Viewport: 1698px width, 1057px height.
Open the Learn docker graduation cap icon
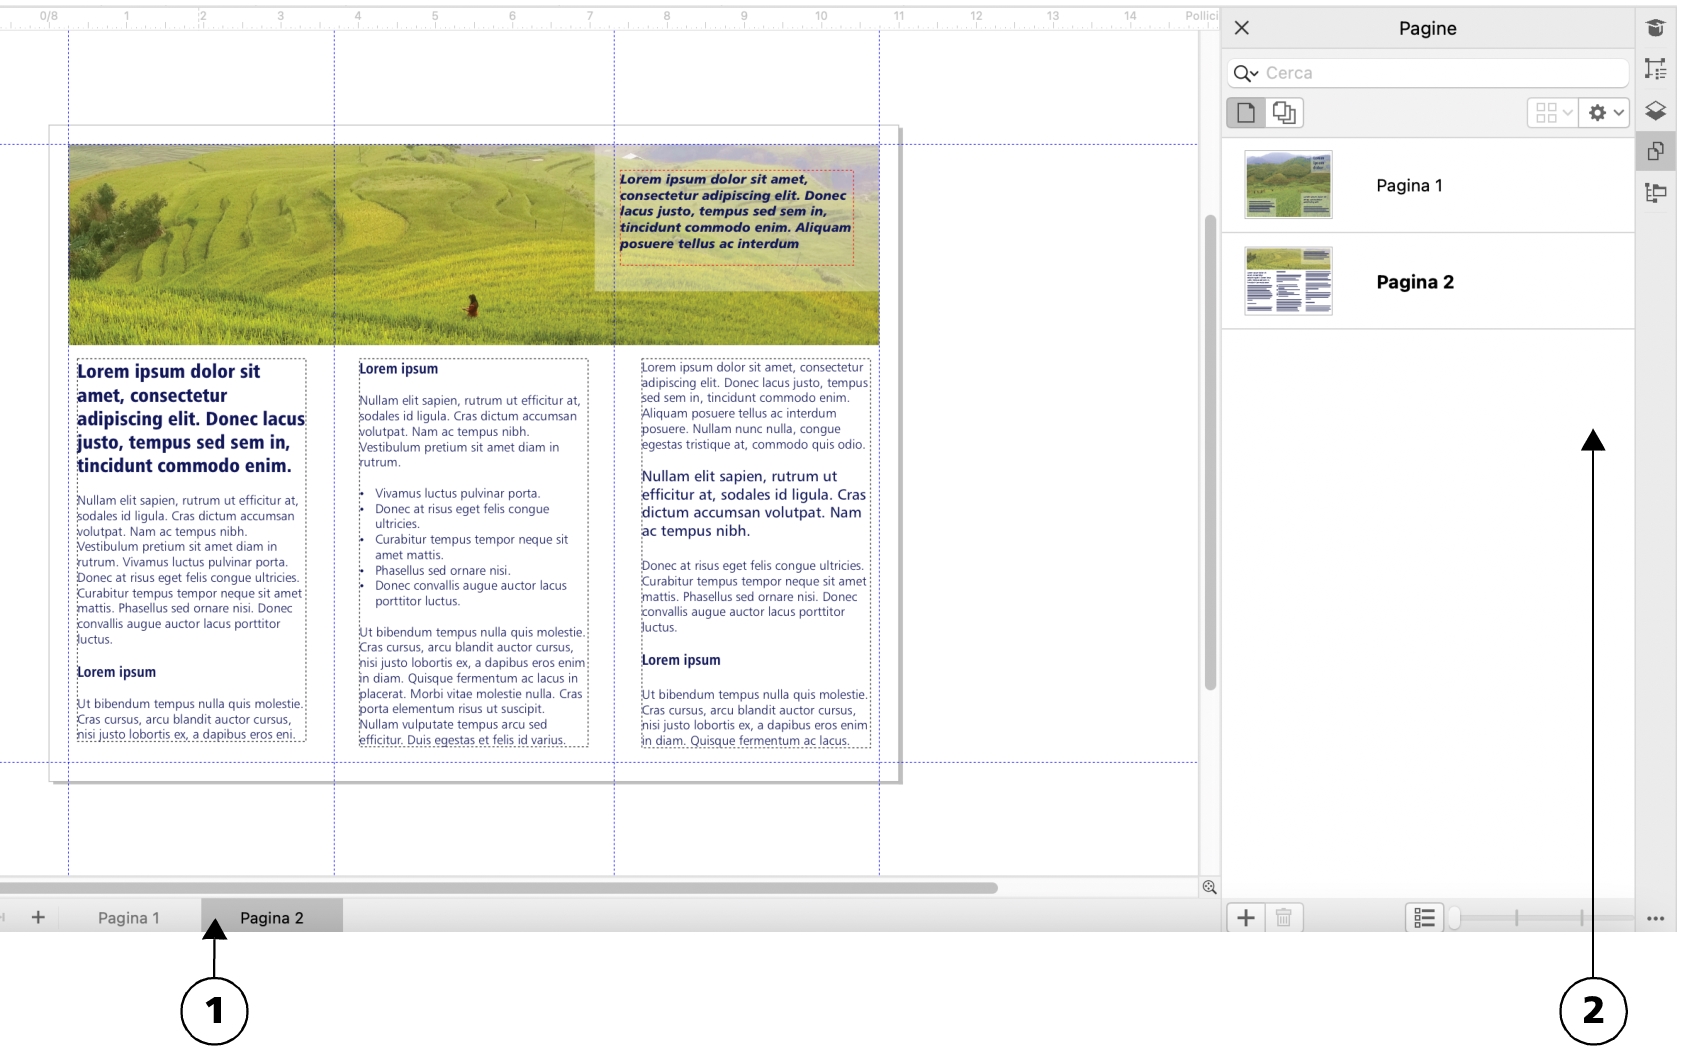tap(1655, 28)
